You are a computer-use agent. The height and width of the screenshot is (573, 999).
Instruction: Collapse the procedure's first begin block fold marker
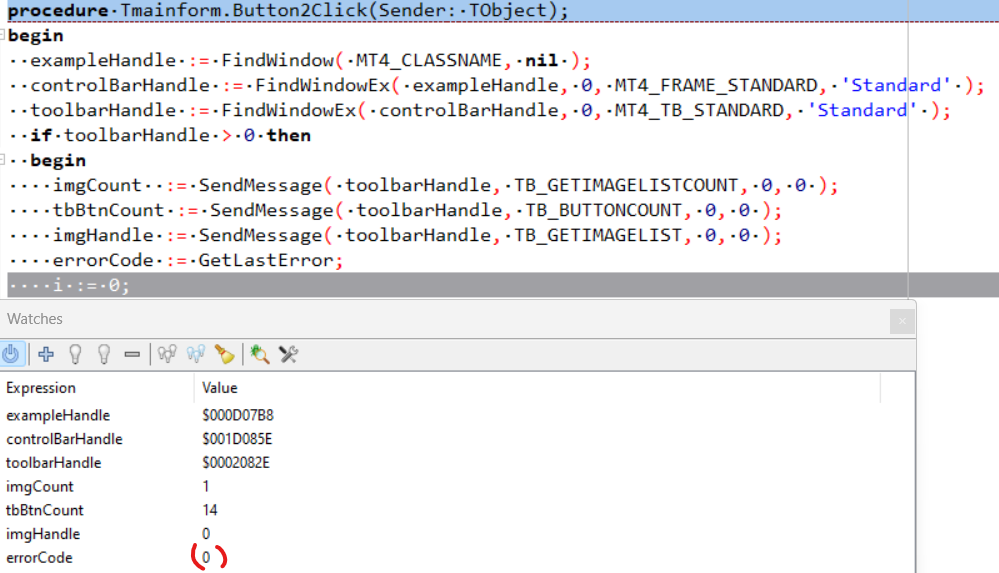[x=3, y=36]
